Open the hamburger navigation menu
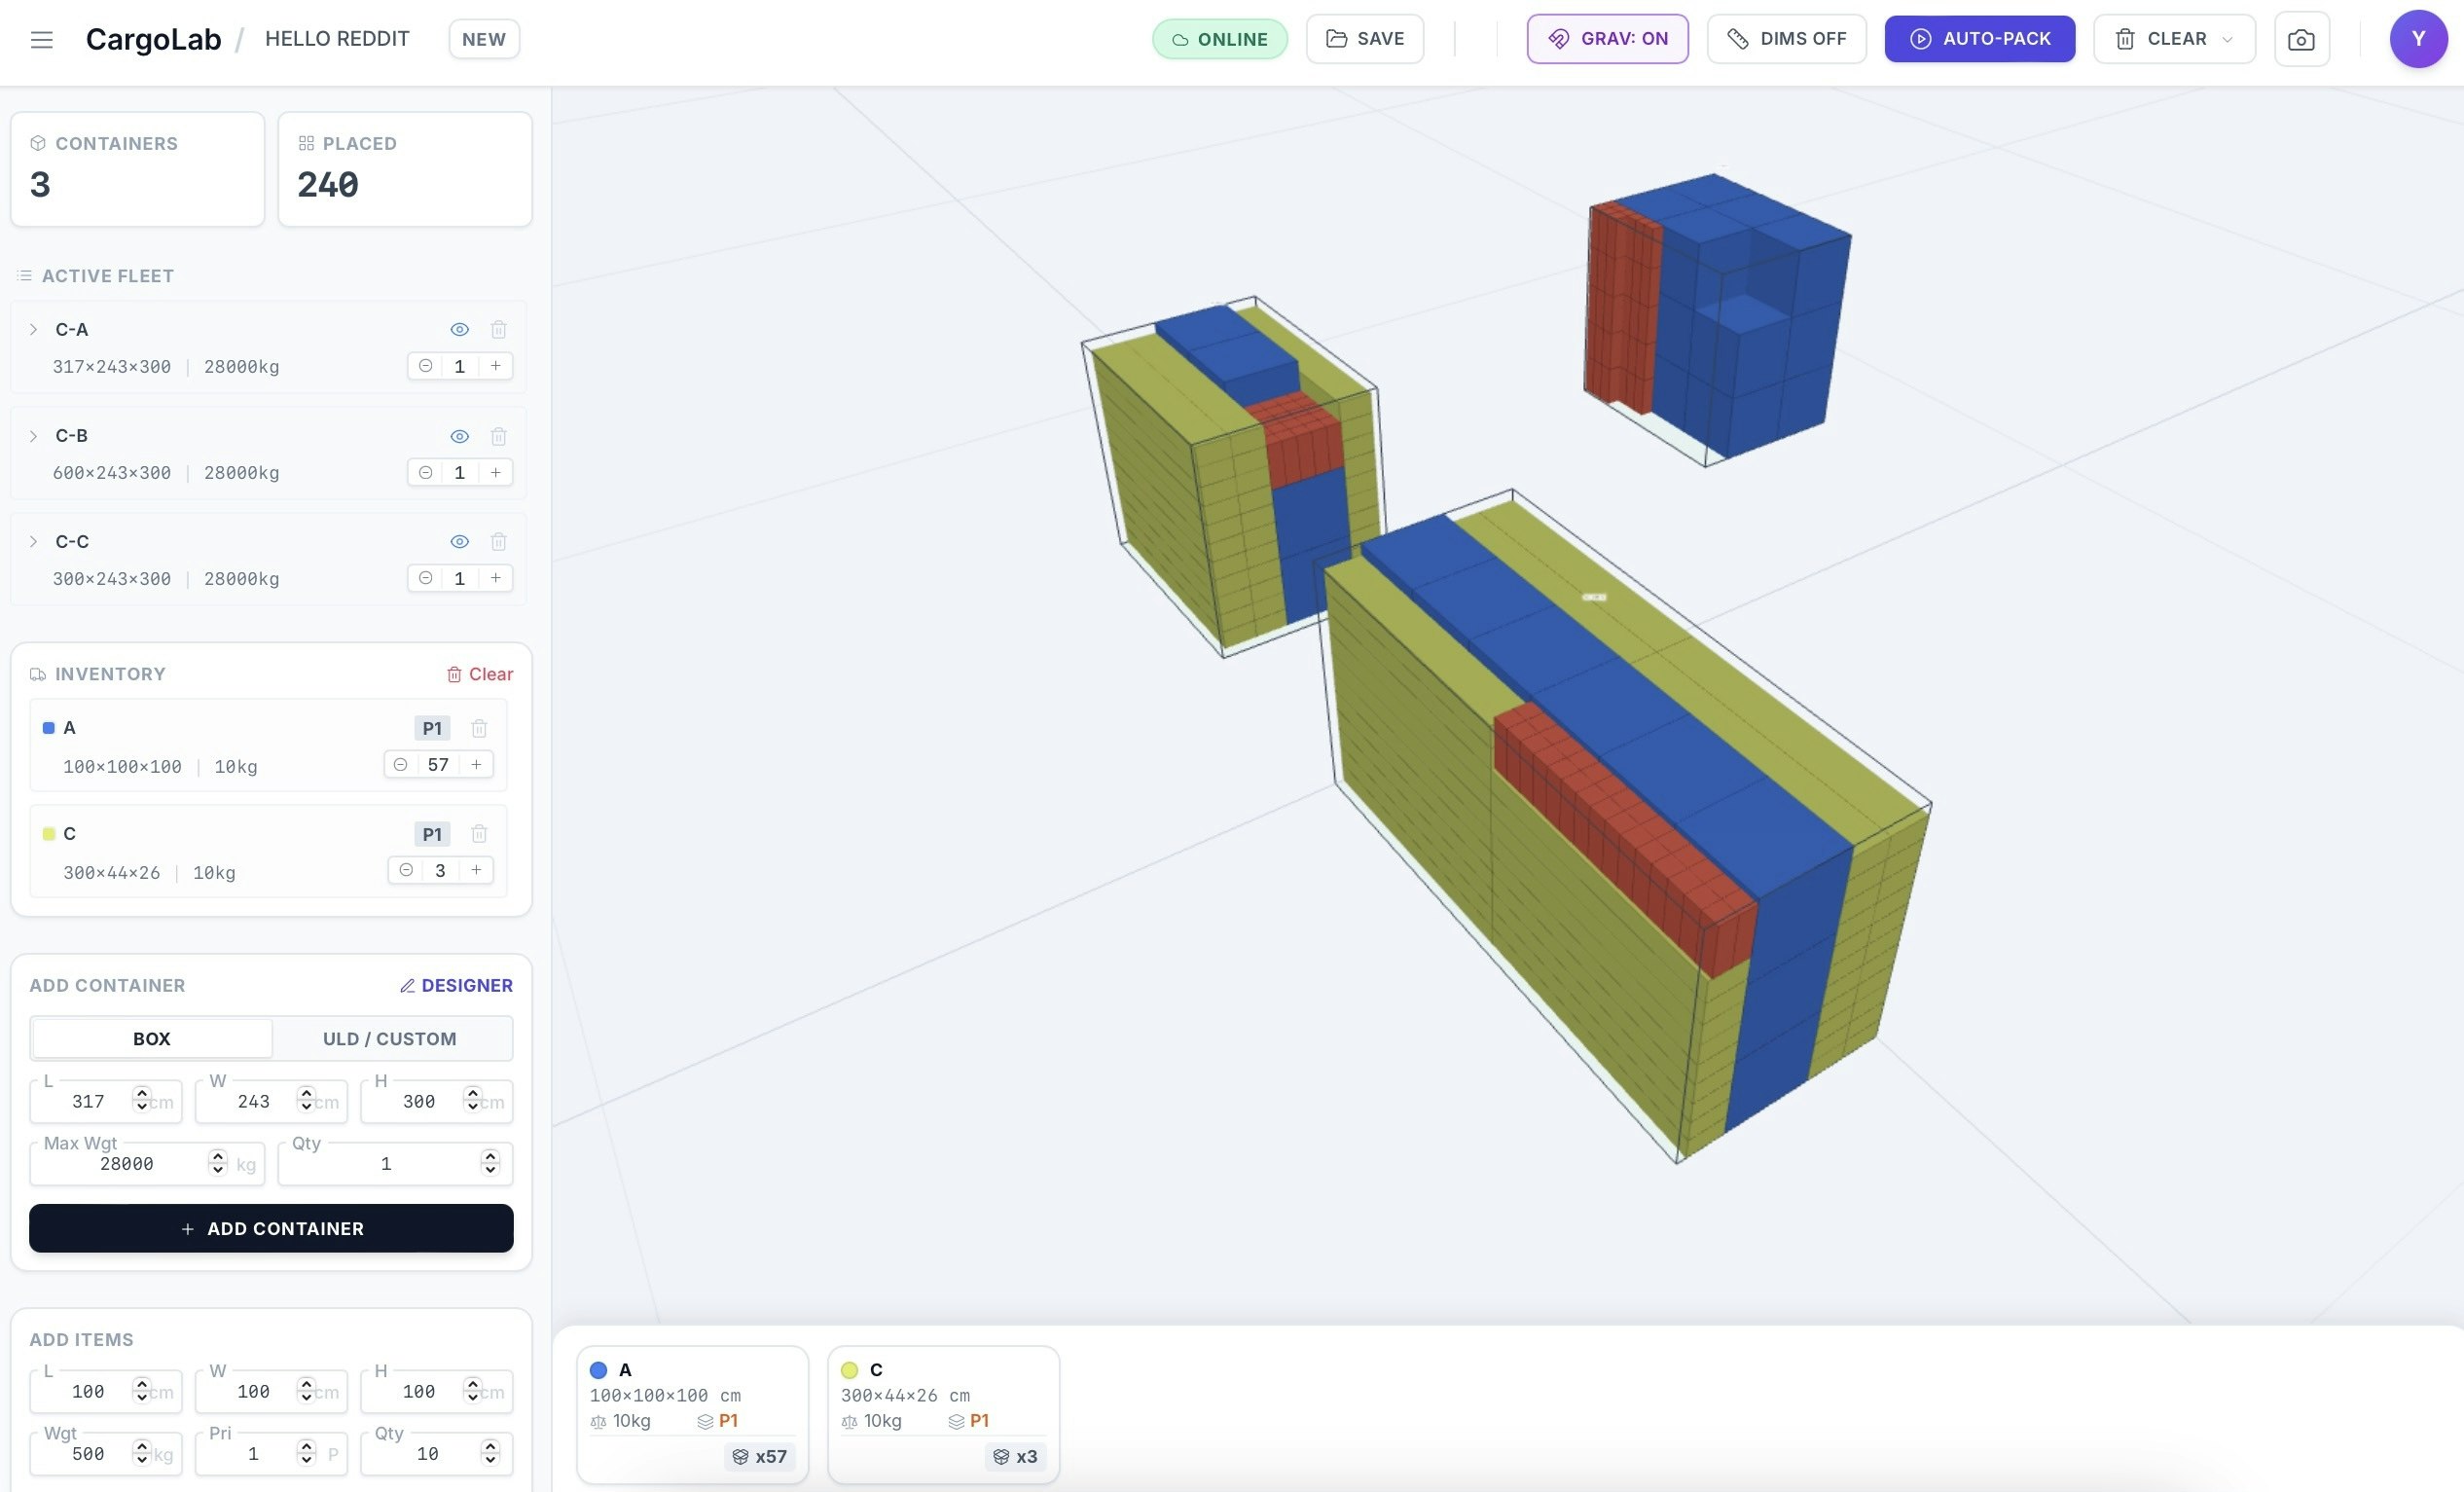This screenshot has width=2464, height=1492. pyautogui.click(x=42, y=39)
